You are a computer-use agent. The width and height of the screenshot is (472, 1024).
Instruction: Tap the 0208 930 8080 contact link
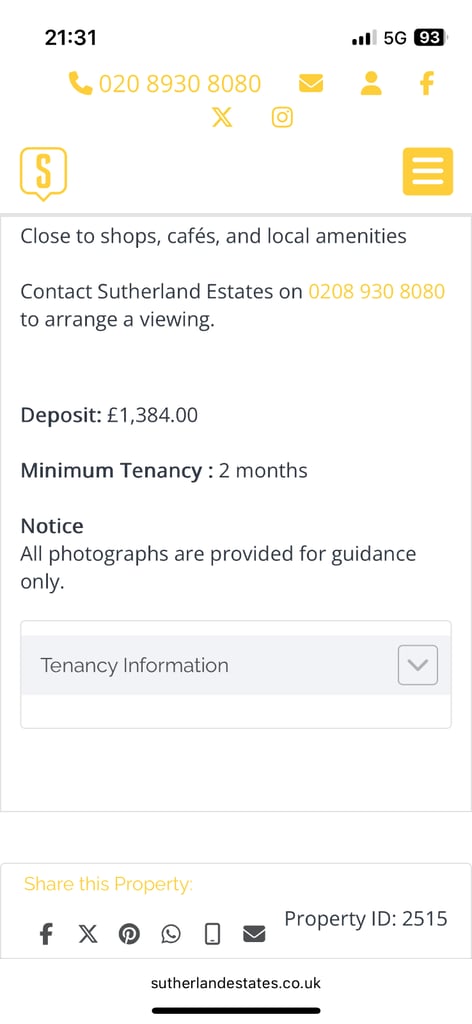[377, 291]
